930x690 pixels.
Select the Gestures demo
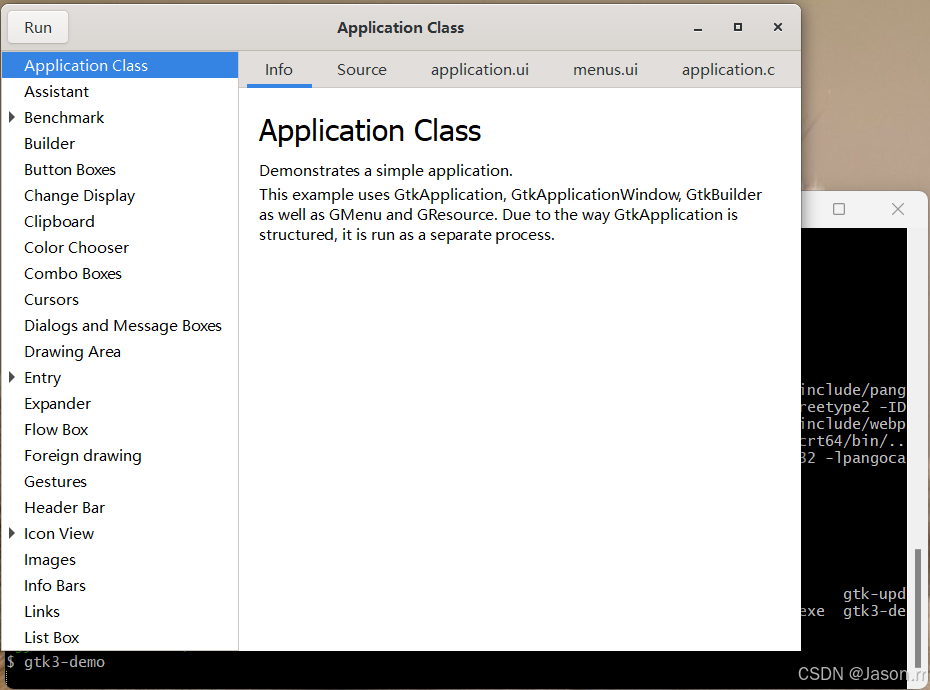click(120, 482)
